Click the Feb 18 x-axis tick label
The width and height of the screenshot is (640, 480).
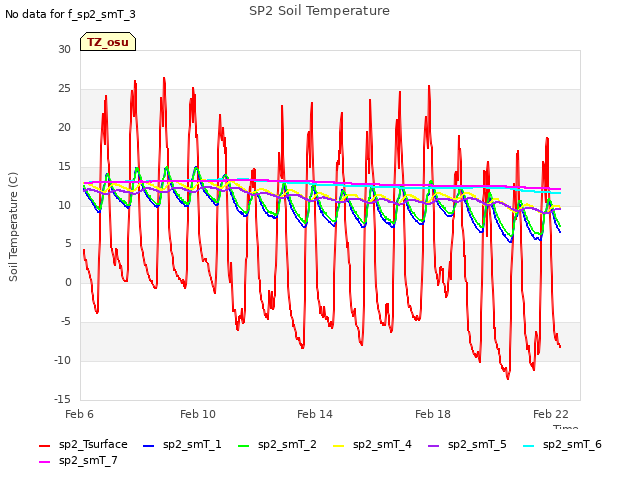433,414
